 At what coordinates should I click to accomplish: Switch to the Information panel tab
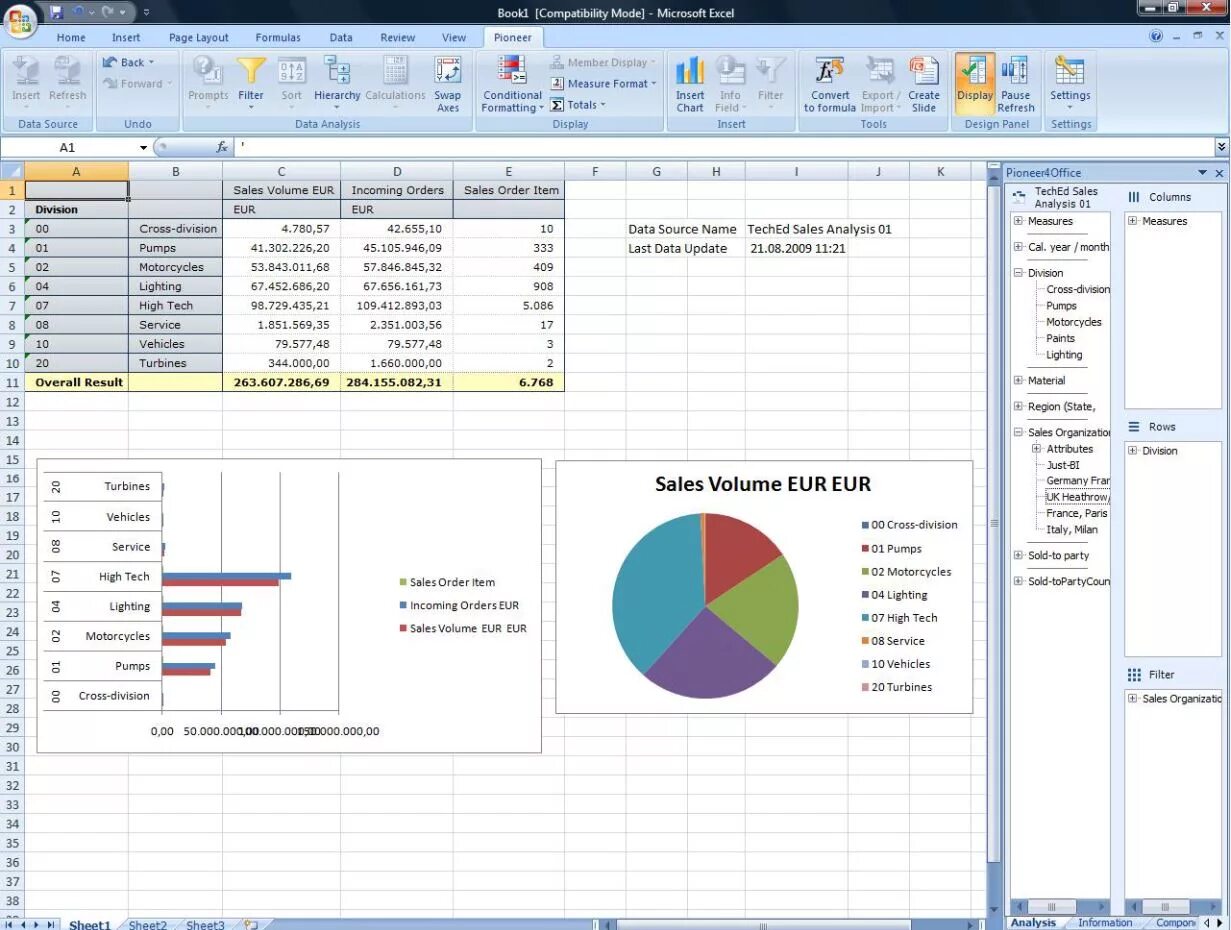click(x=1105, y=923)
